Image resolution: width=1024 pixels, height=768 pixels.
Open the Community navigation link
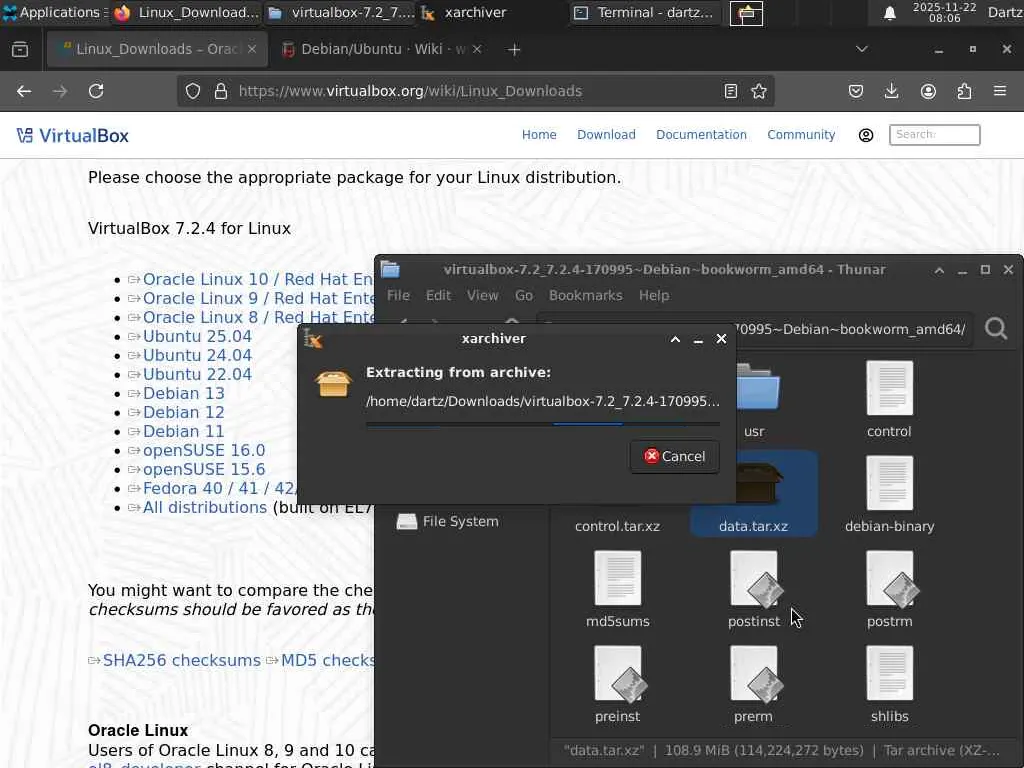(x=801, y=135)
